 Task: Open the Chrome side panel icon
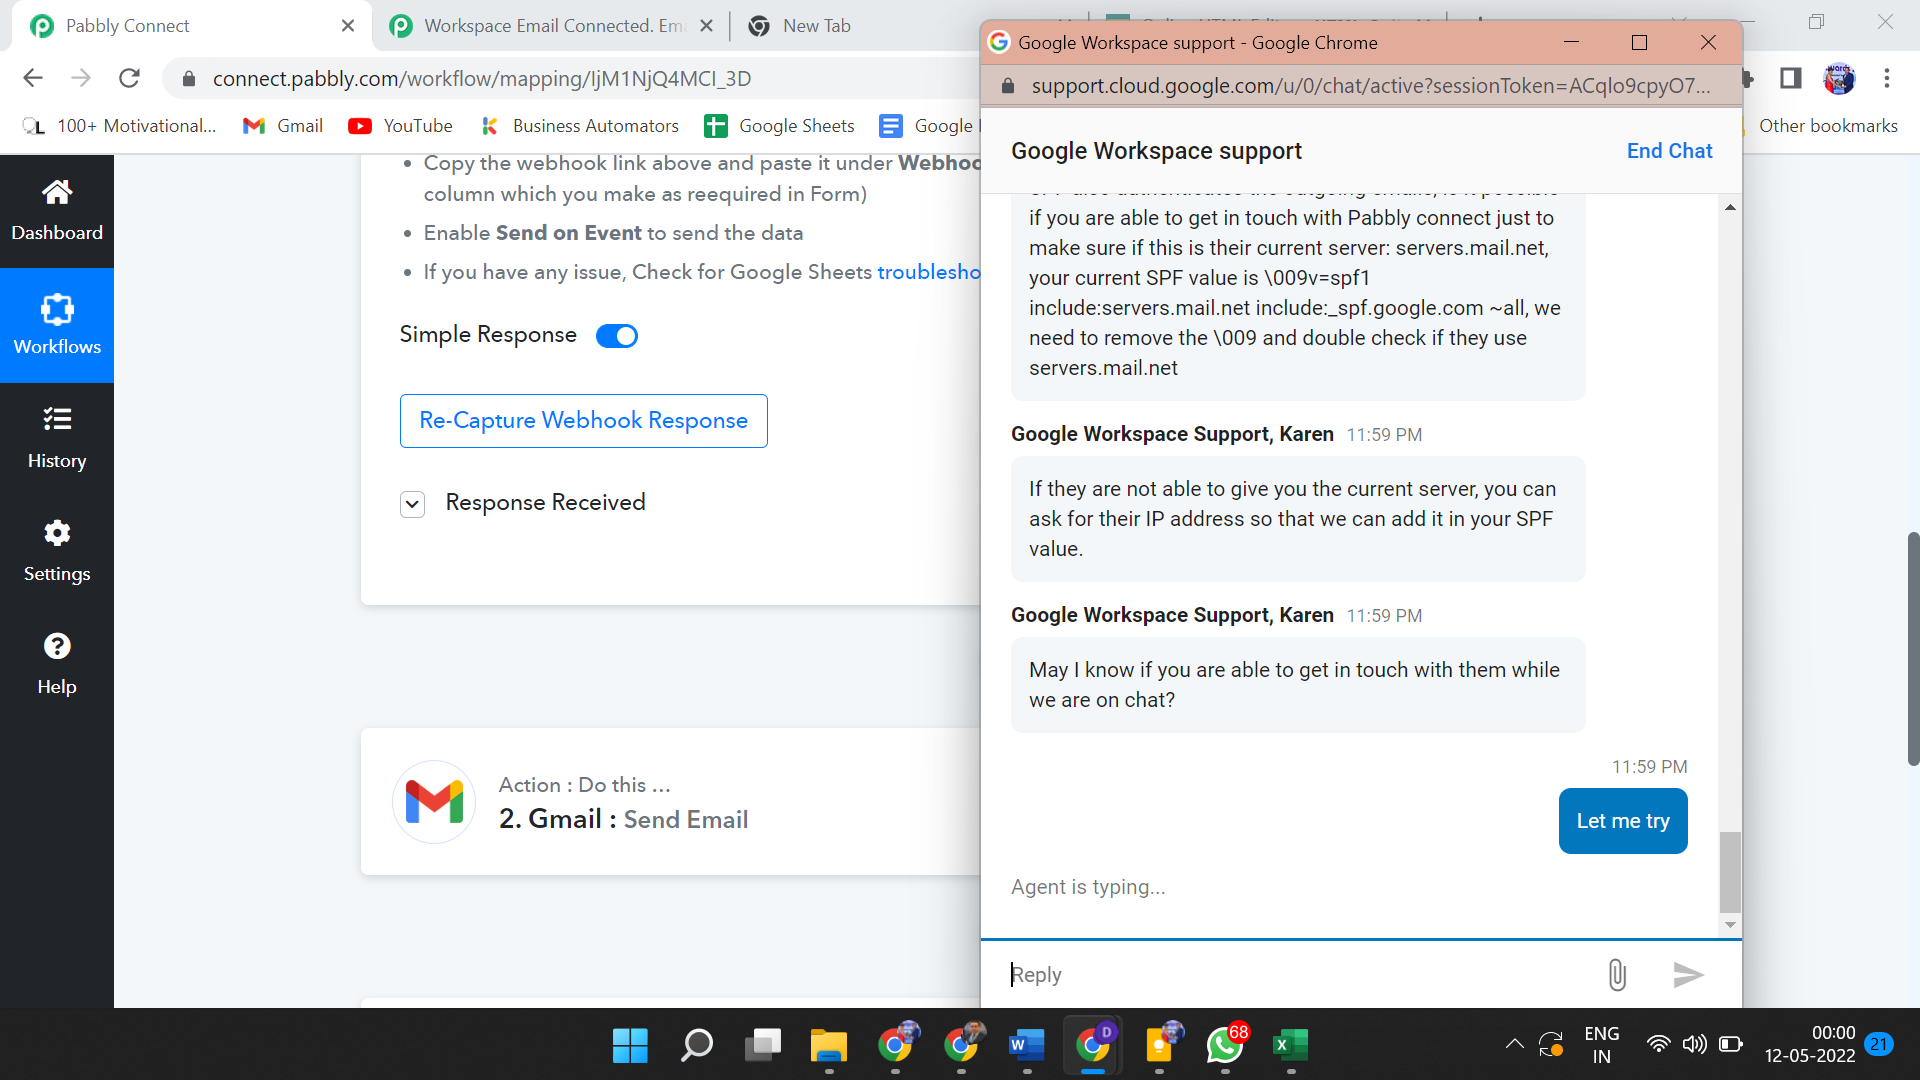point(1791,78)
